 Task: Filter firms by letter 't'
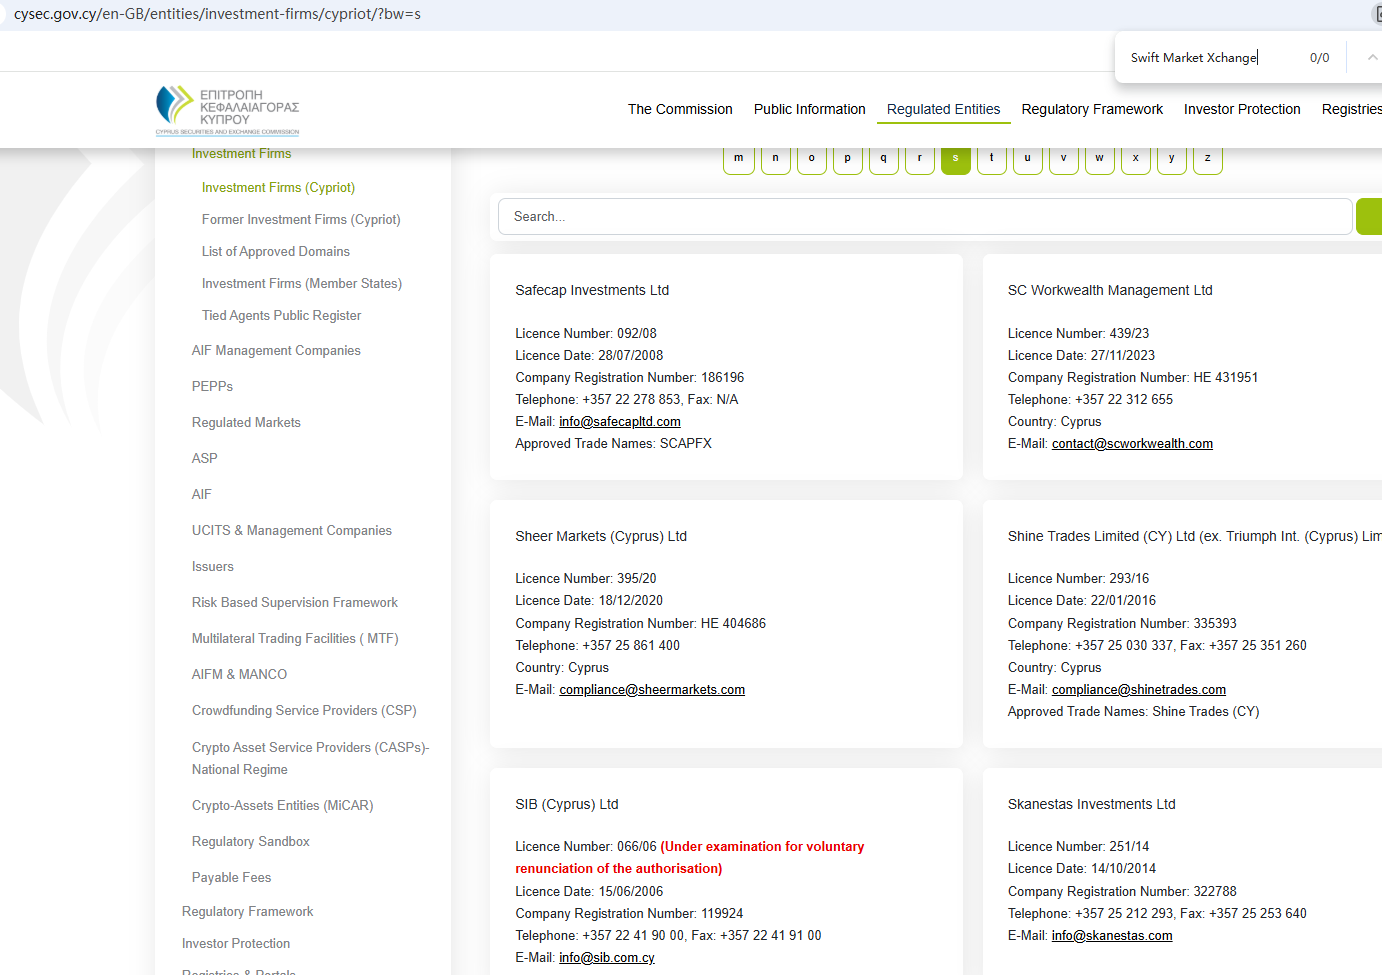(x=991, y=158)
